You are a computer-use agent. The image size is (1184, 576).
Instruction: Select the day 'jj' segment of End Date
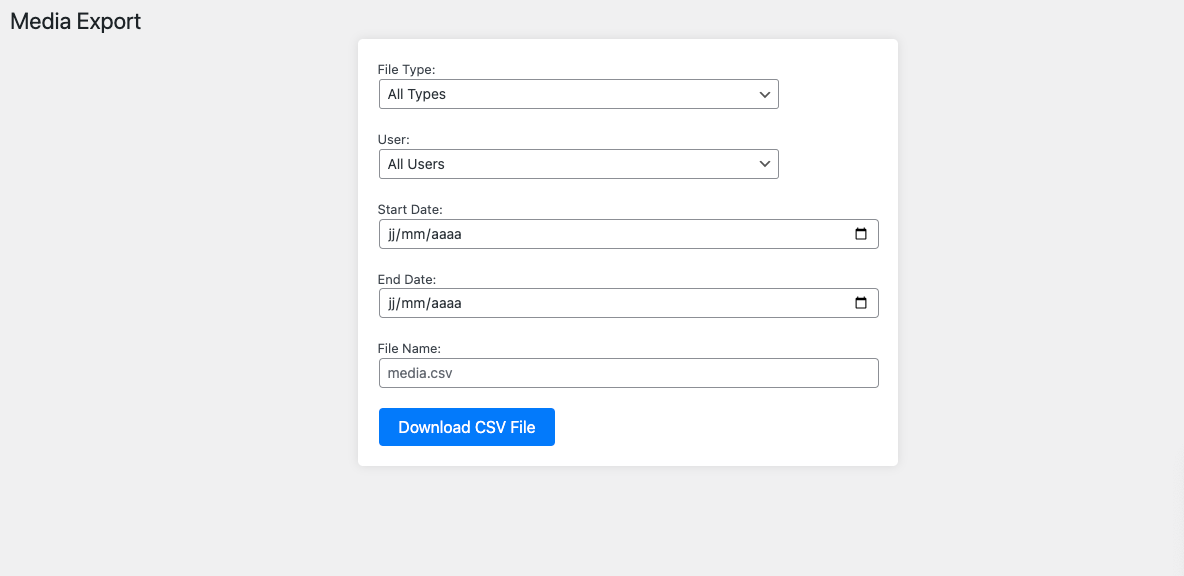(x=393, y=303)
